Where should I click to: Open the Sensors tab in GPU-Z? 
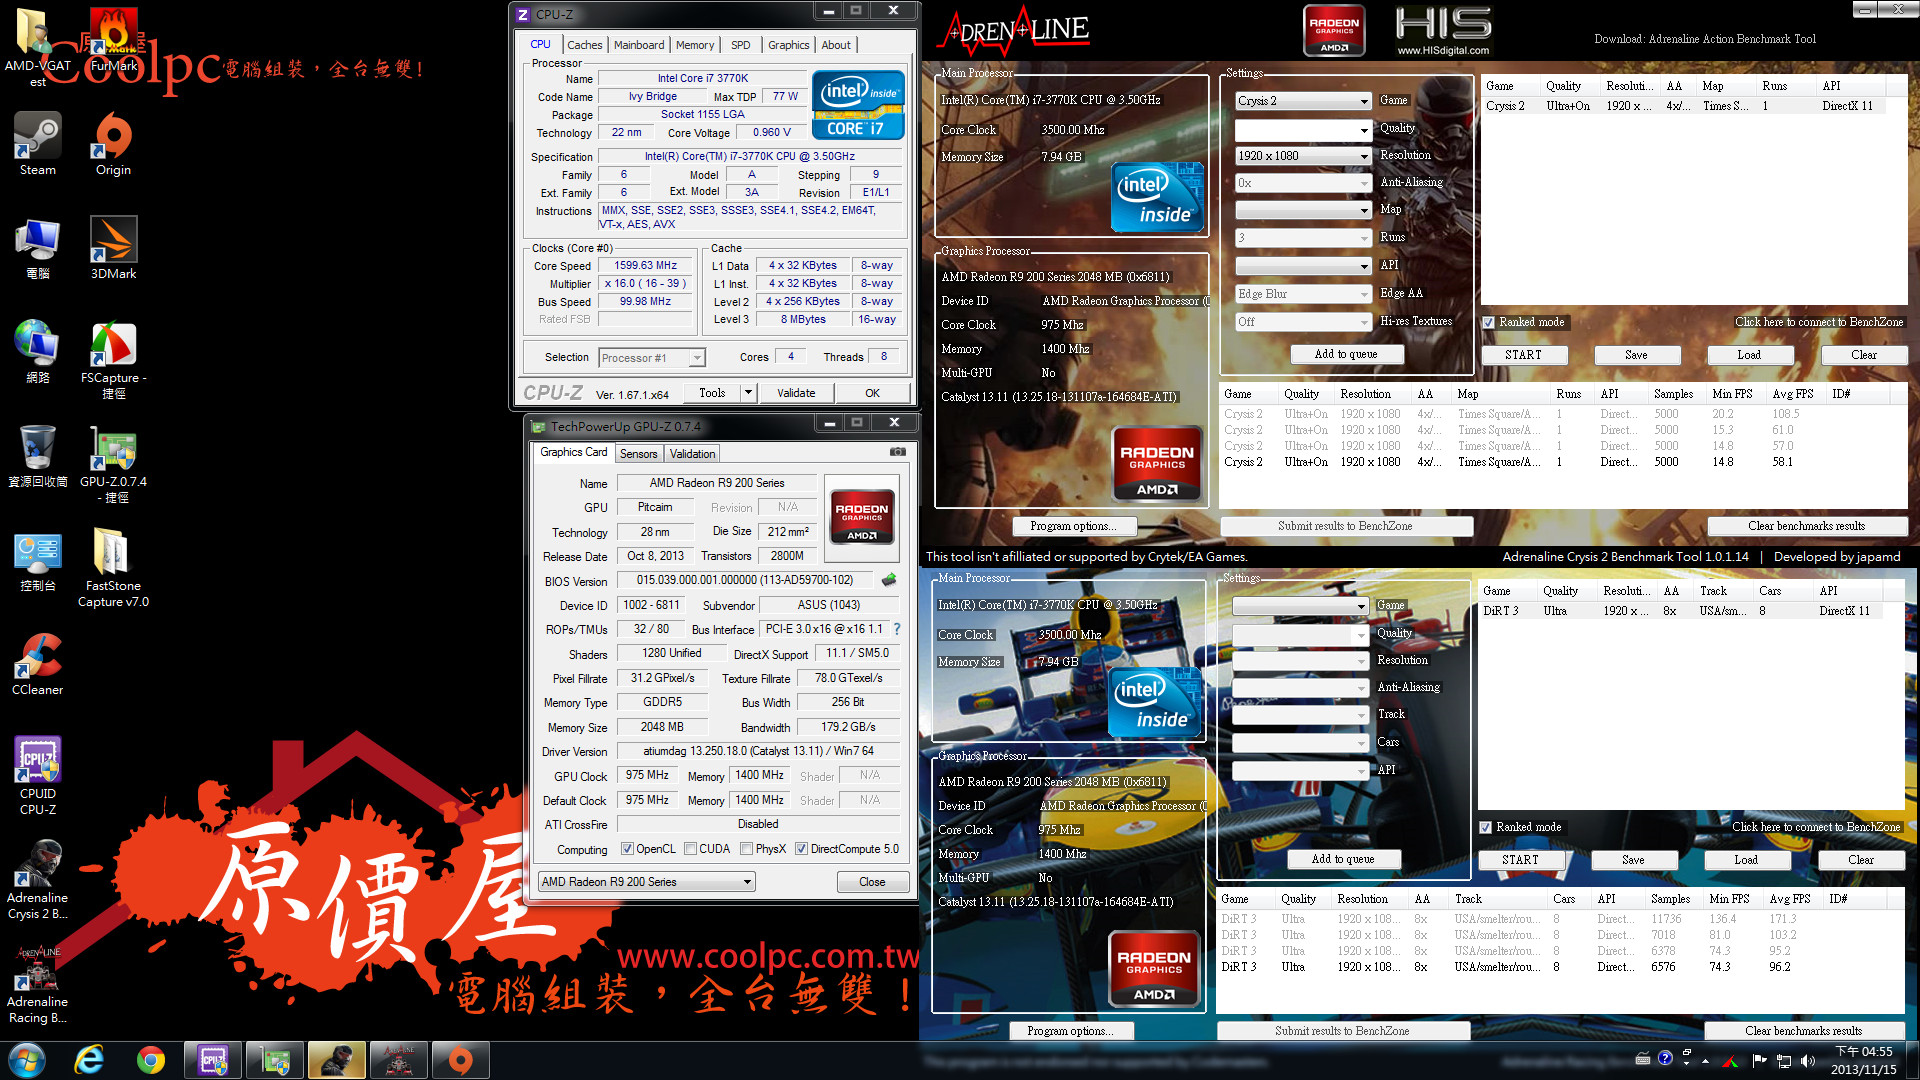click(638, 454)
